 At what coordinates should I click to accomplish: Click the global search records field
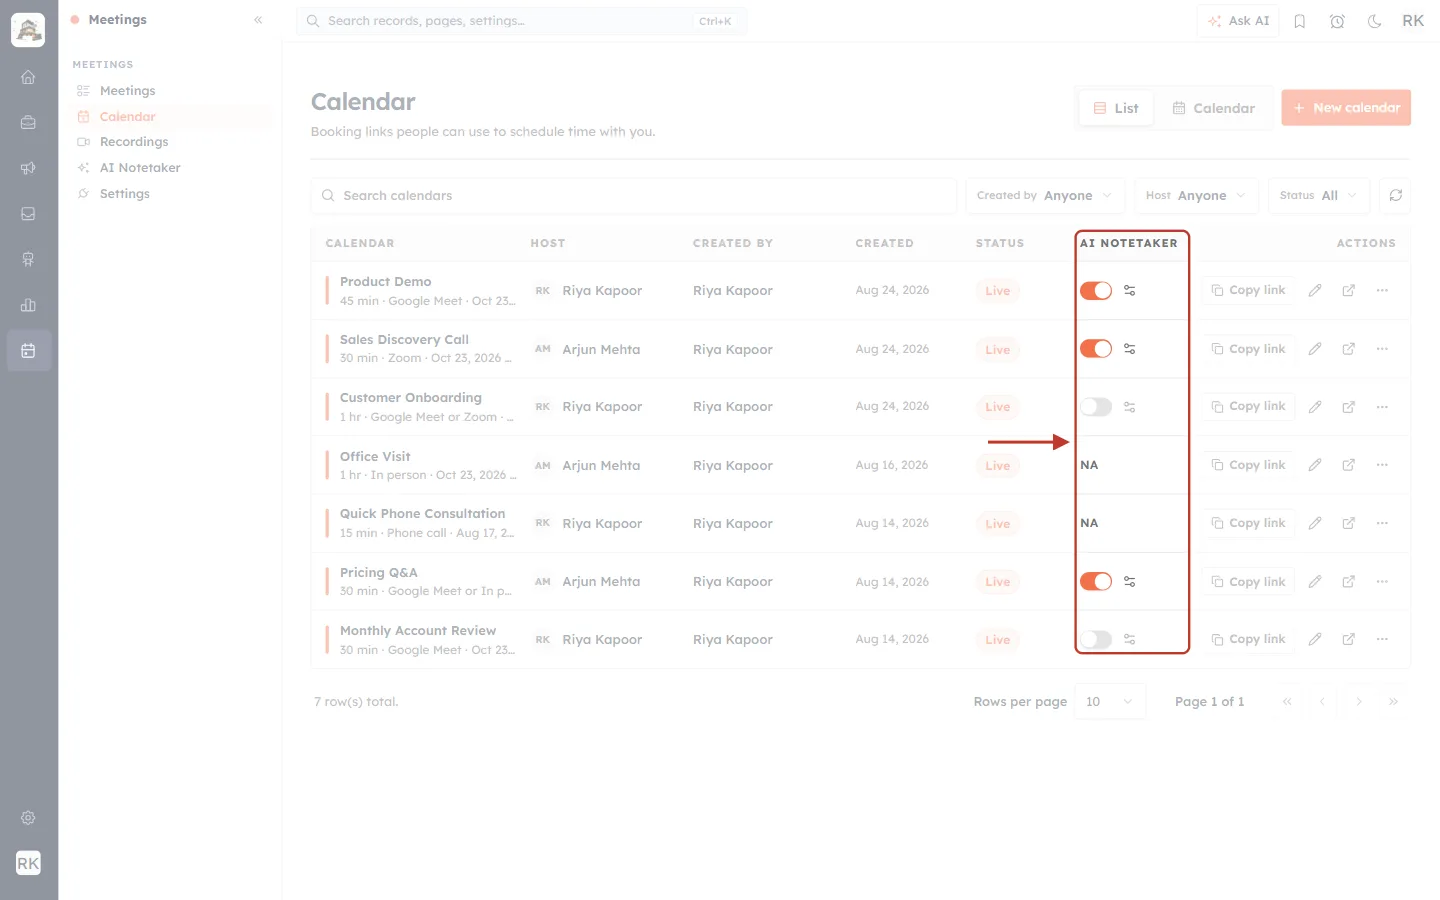(x=521, y=21)
